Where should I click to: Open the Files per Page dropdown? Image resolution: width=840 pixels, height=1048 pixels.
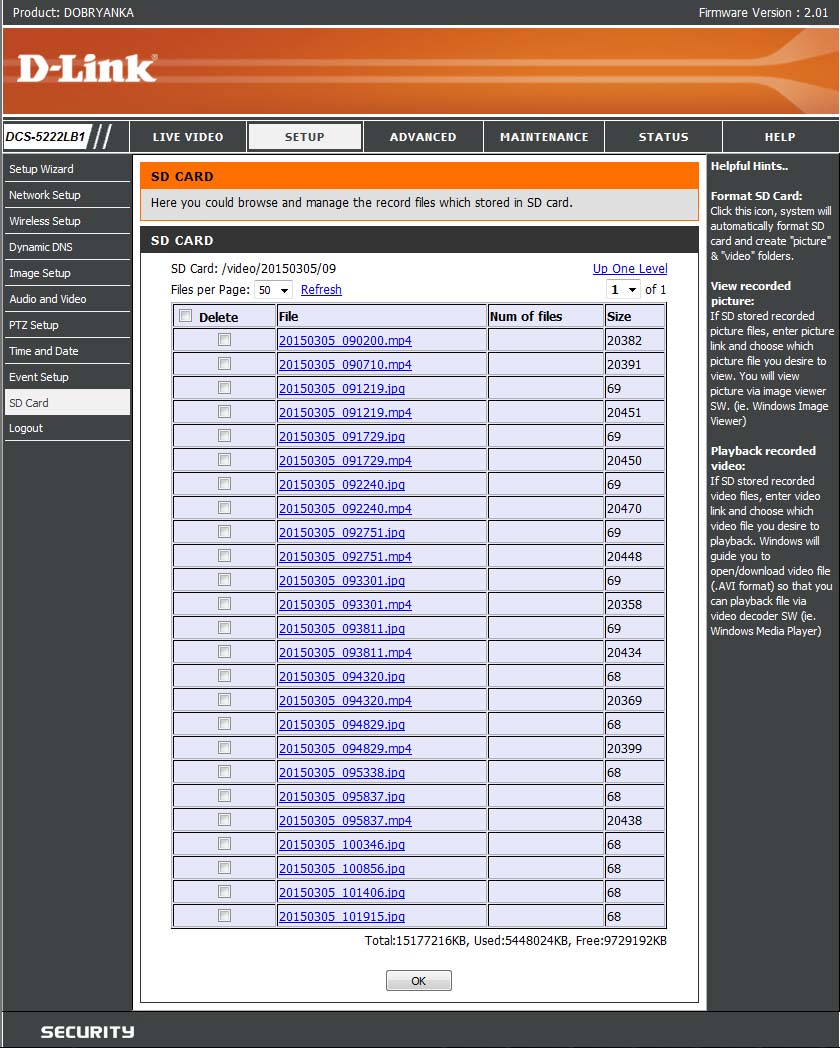coord(272,290)
